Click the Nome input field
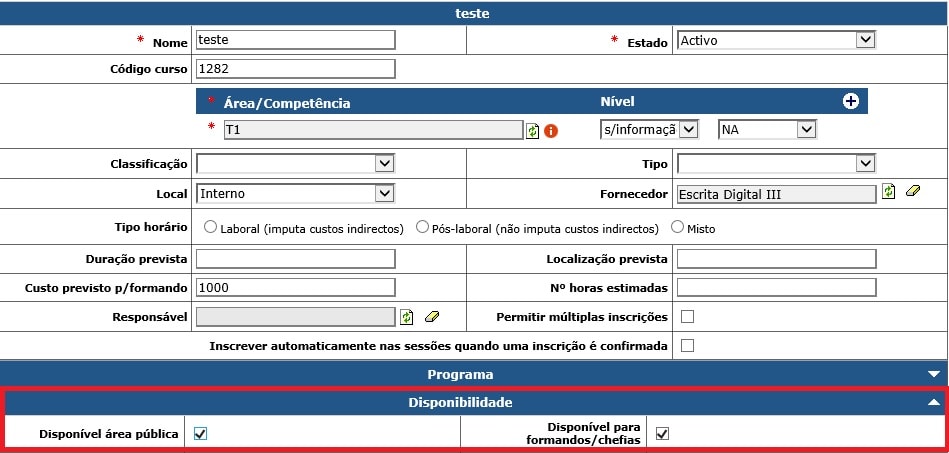 point(295,40)
